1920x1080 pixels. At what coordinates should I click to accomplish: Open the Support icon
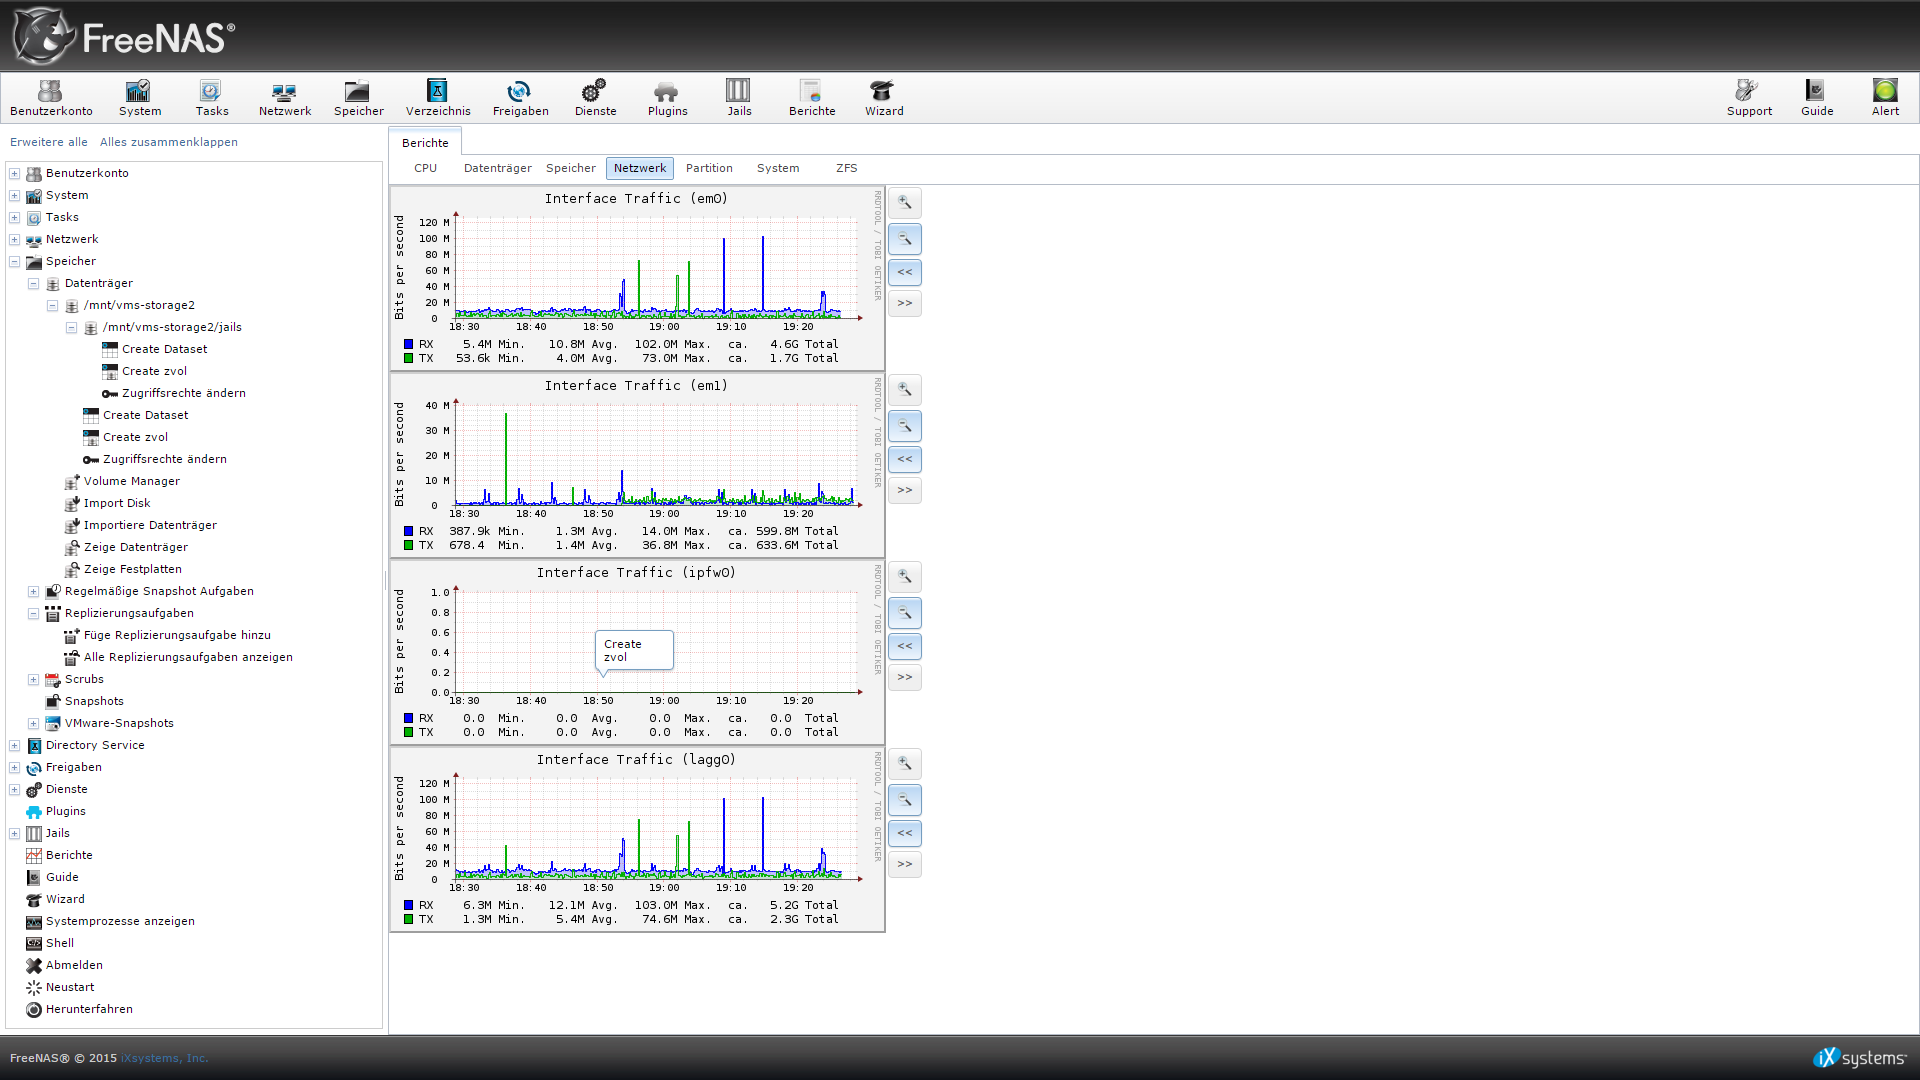pos(1748,98)
